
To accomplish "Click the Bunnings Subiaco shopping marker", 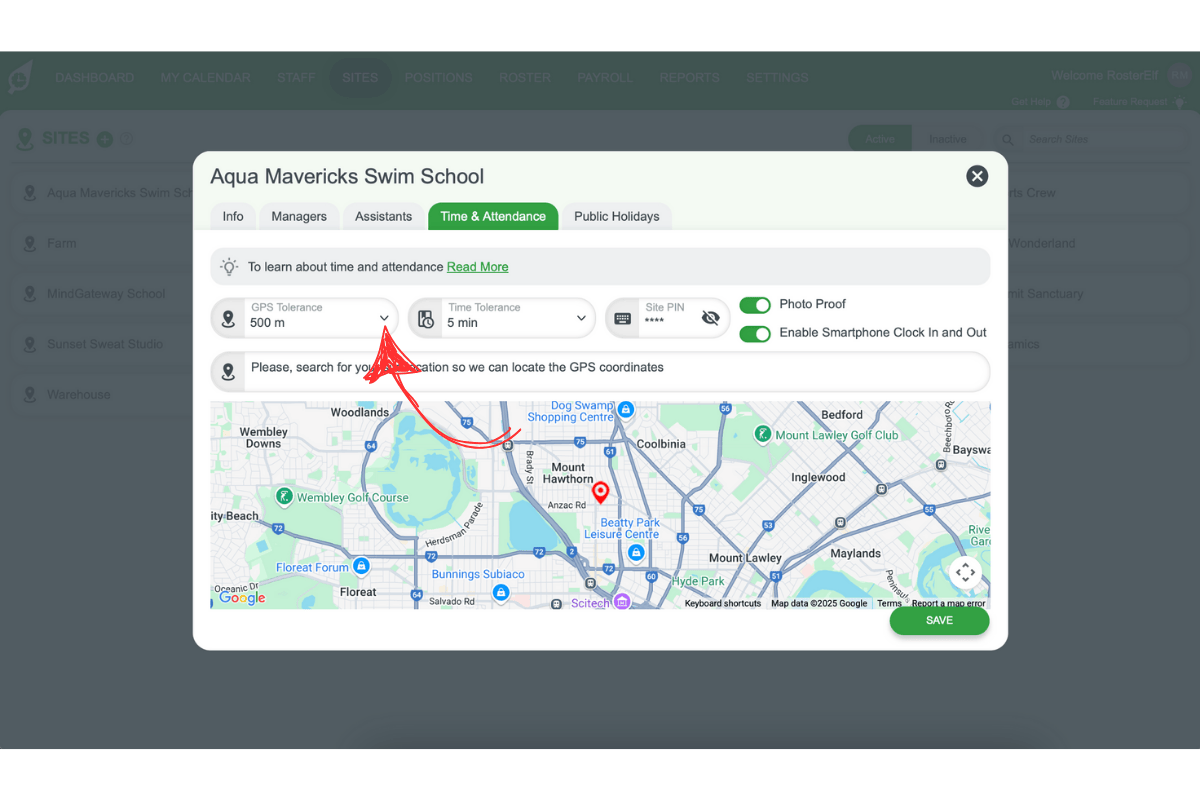I will pos(502,592).
